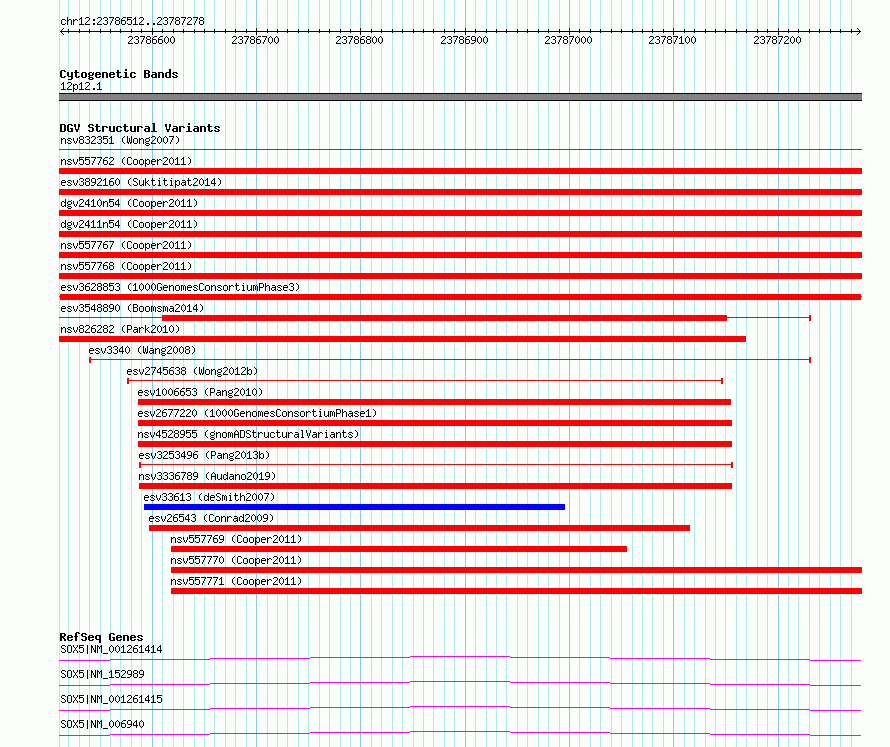This screenshot has height=747, width=890.
Task: Open SOX5|NM_001261415 gene label
Action: pos(111,699)
